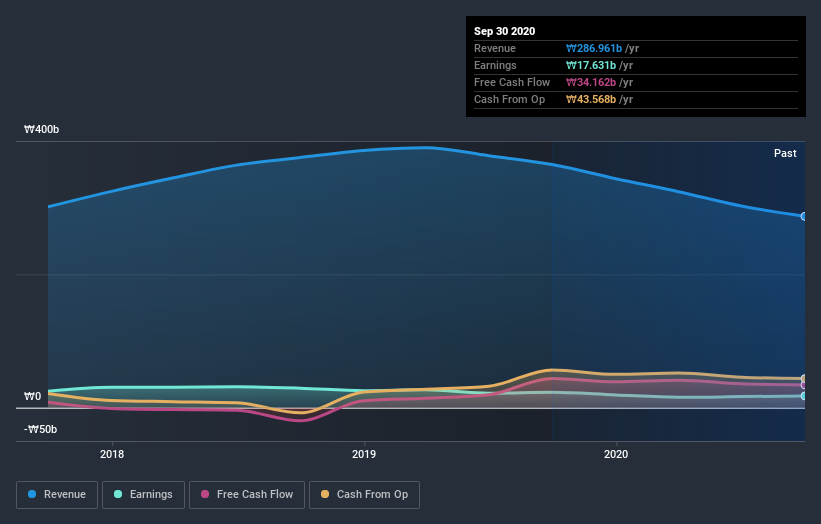Toggle the Free Cash Flow legend button
The width and height of the screenshot is (821, 524).
247,495
